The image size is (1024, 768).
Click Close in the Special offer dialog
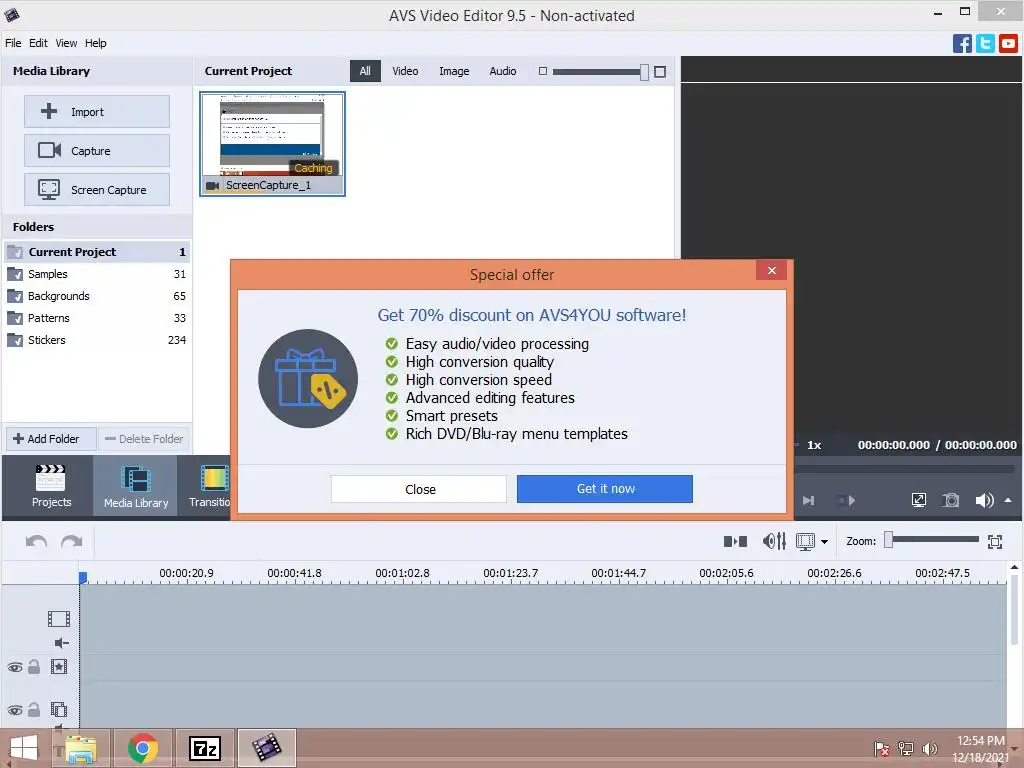pyautogui.click(x=419, y=489)
